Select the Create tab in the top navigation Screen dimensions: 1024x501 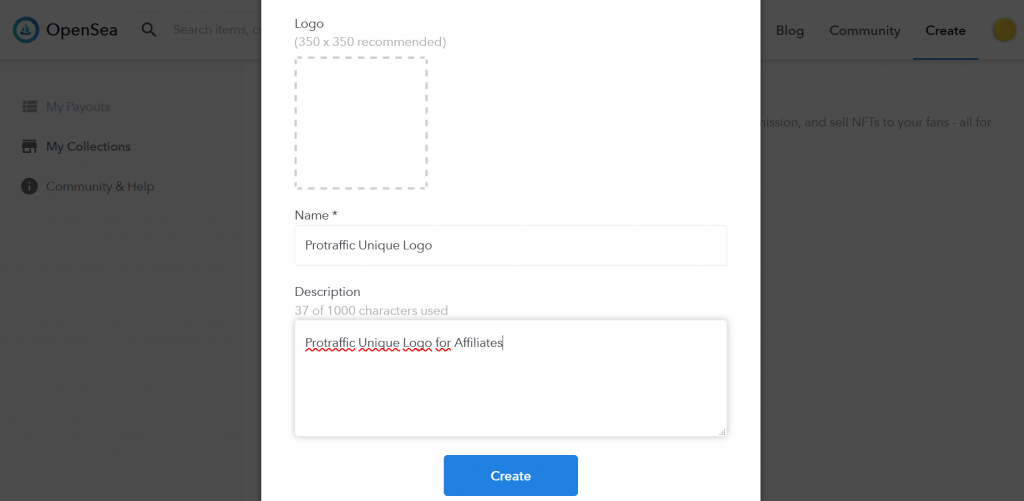coord(945,30)
